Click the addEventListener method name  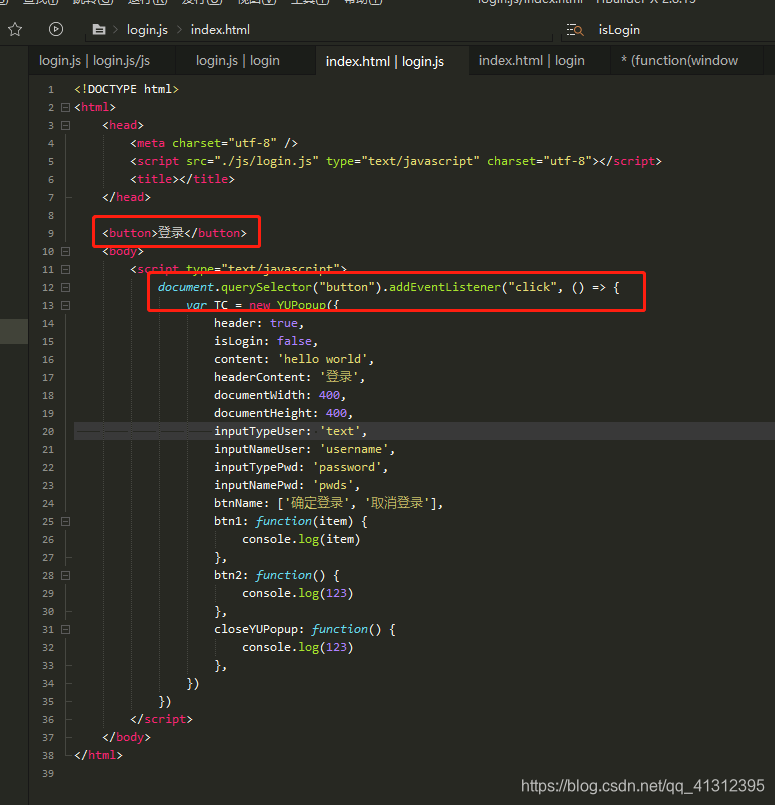click(x=444, y=287)
